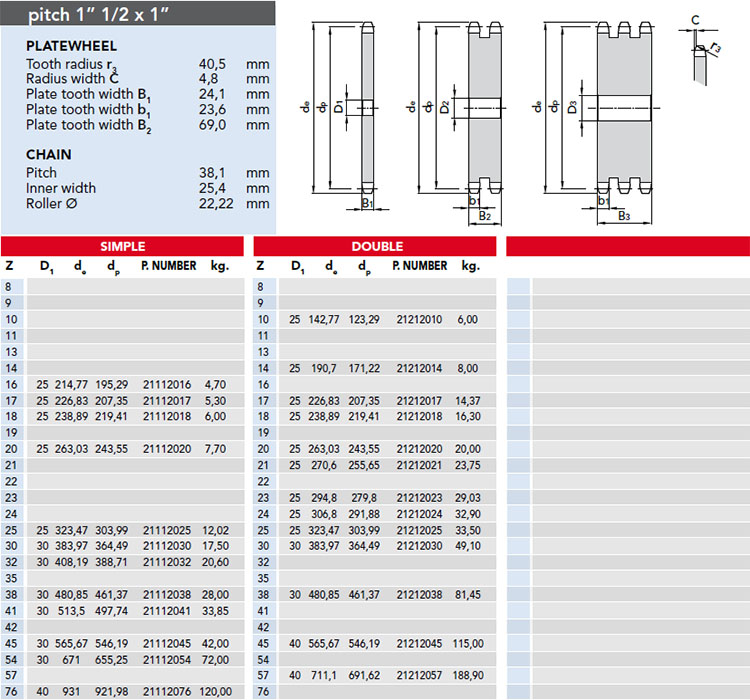Select part number 21212030

[x=419, y=546]
